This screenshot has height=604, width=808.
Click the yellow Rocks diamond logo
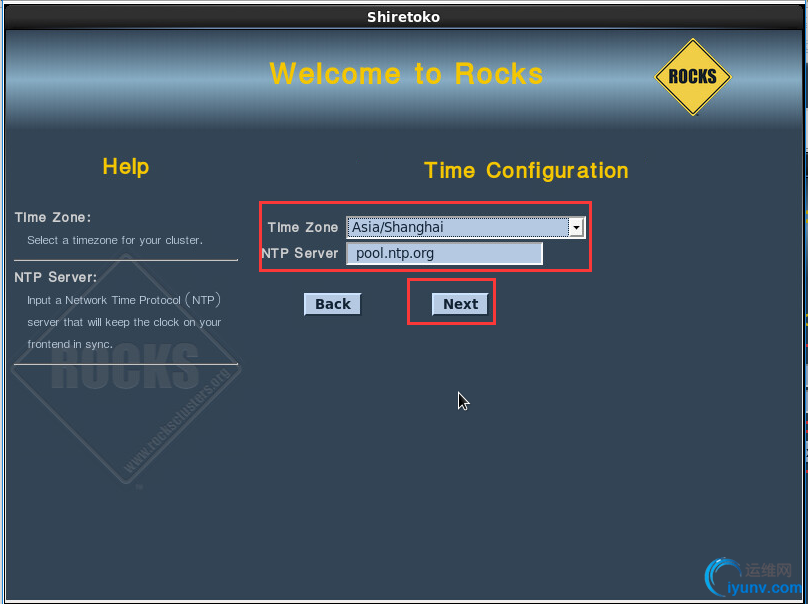pos(693,77)
